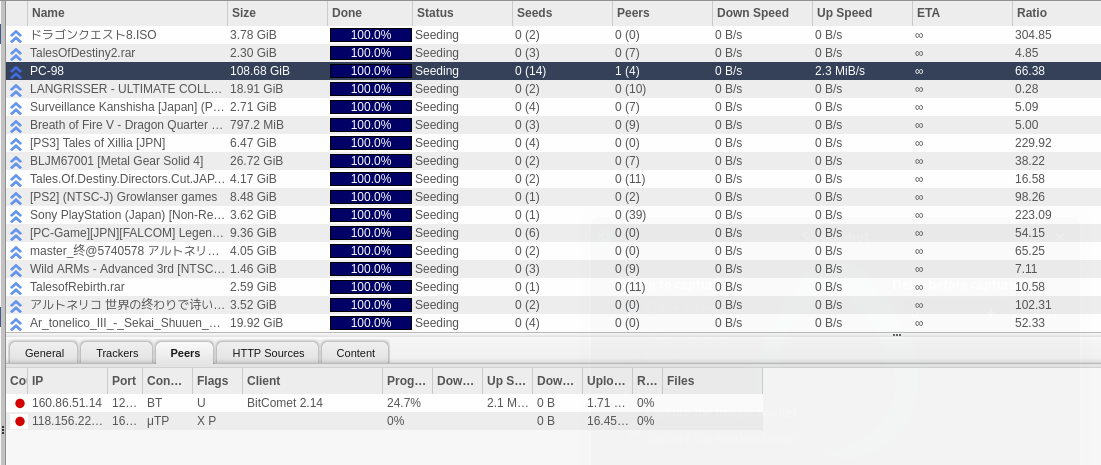Screen dimensions: 1101x465
Task: Click seeding icon for Tales.Of.Destiny.Directors.Cut
Action: click(x=16, y=179)
